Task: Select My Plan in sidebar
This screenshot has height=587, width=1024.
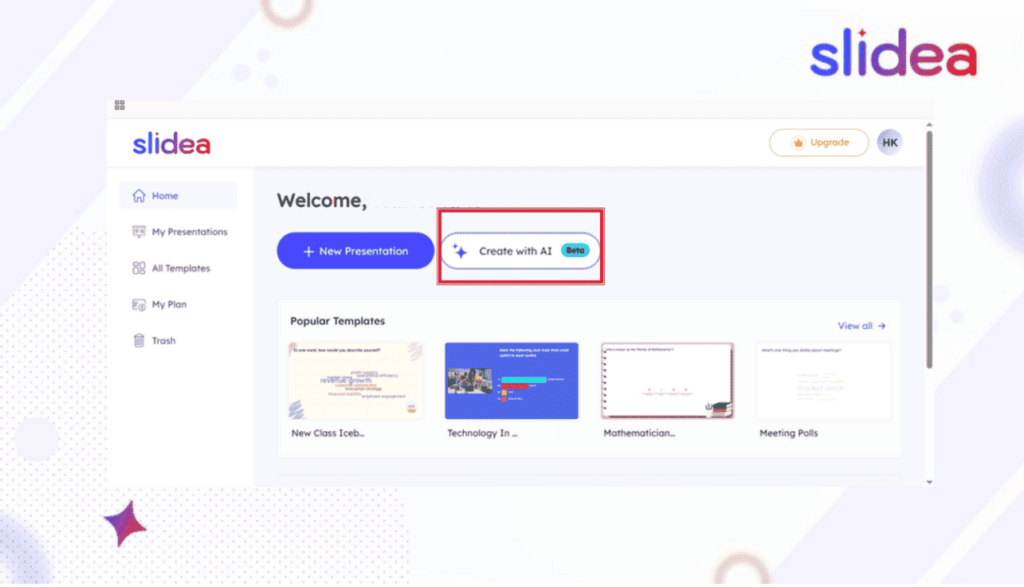Action: tap(159, 304)
